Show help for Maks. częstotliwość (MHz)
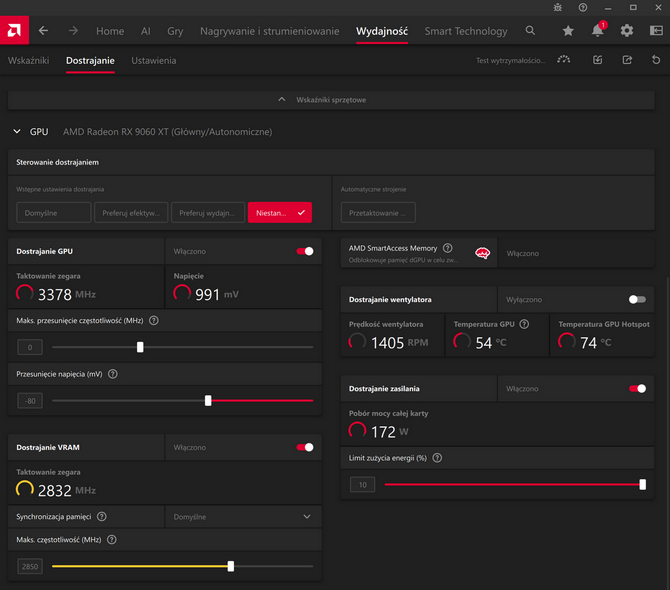Viewport: 670px width, 590px height. point(112,540)
